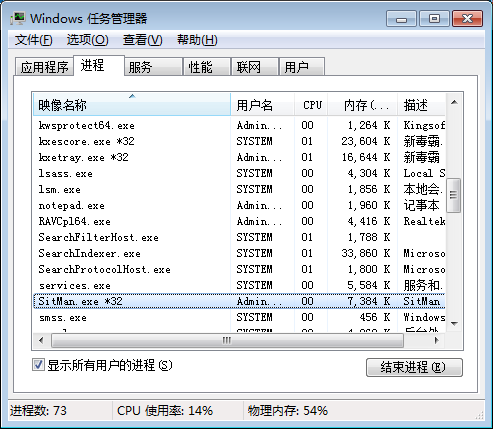Click the vertical scrollbar thumb
This screenshot has width=493, height=429.
click(x=453, y=195)
